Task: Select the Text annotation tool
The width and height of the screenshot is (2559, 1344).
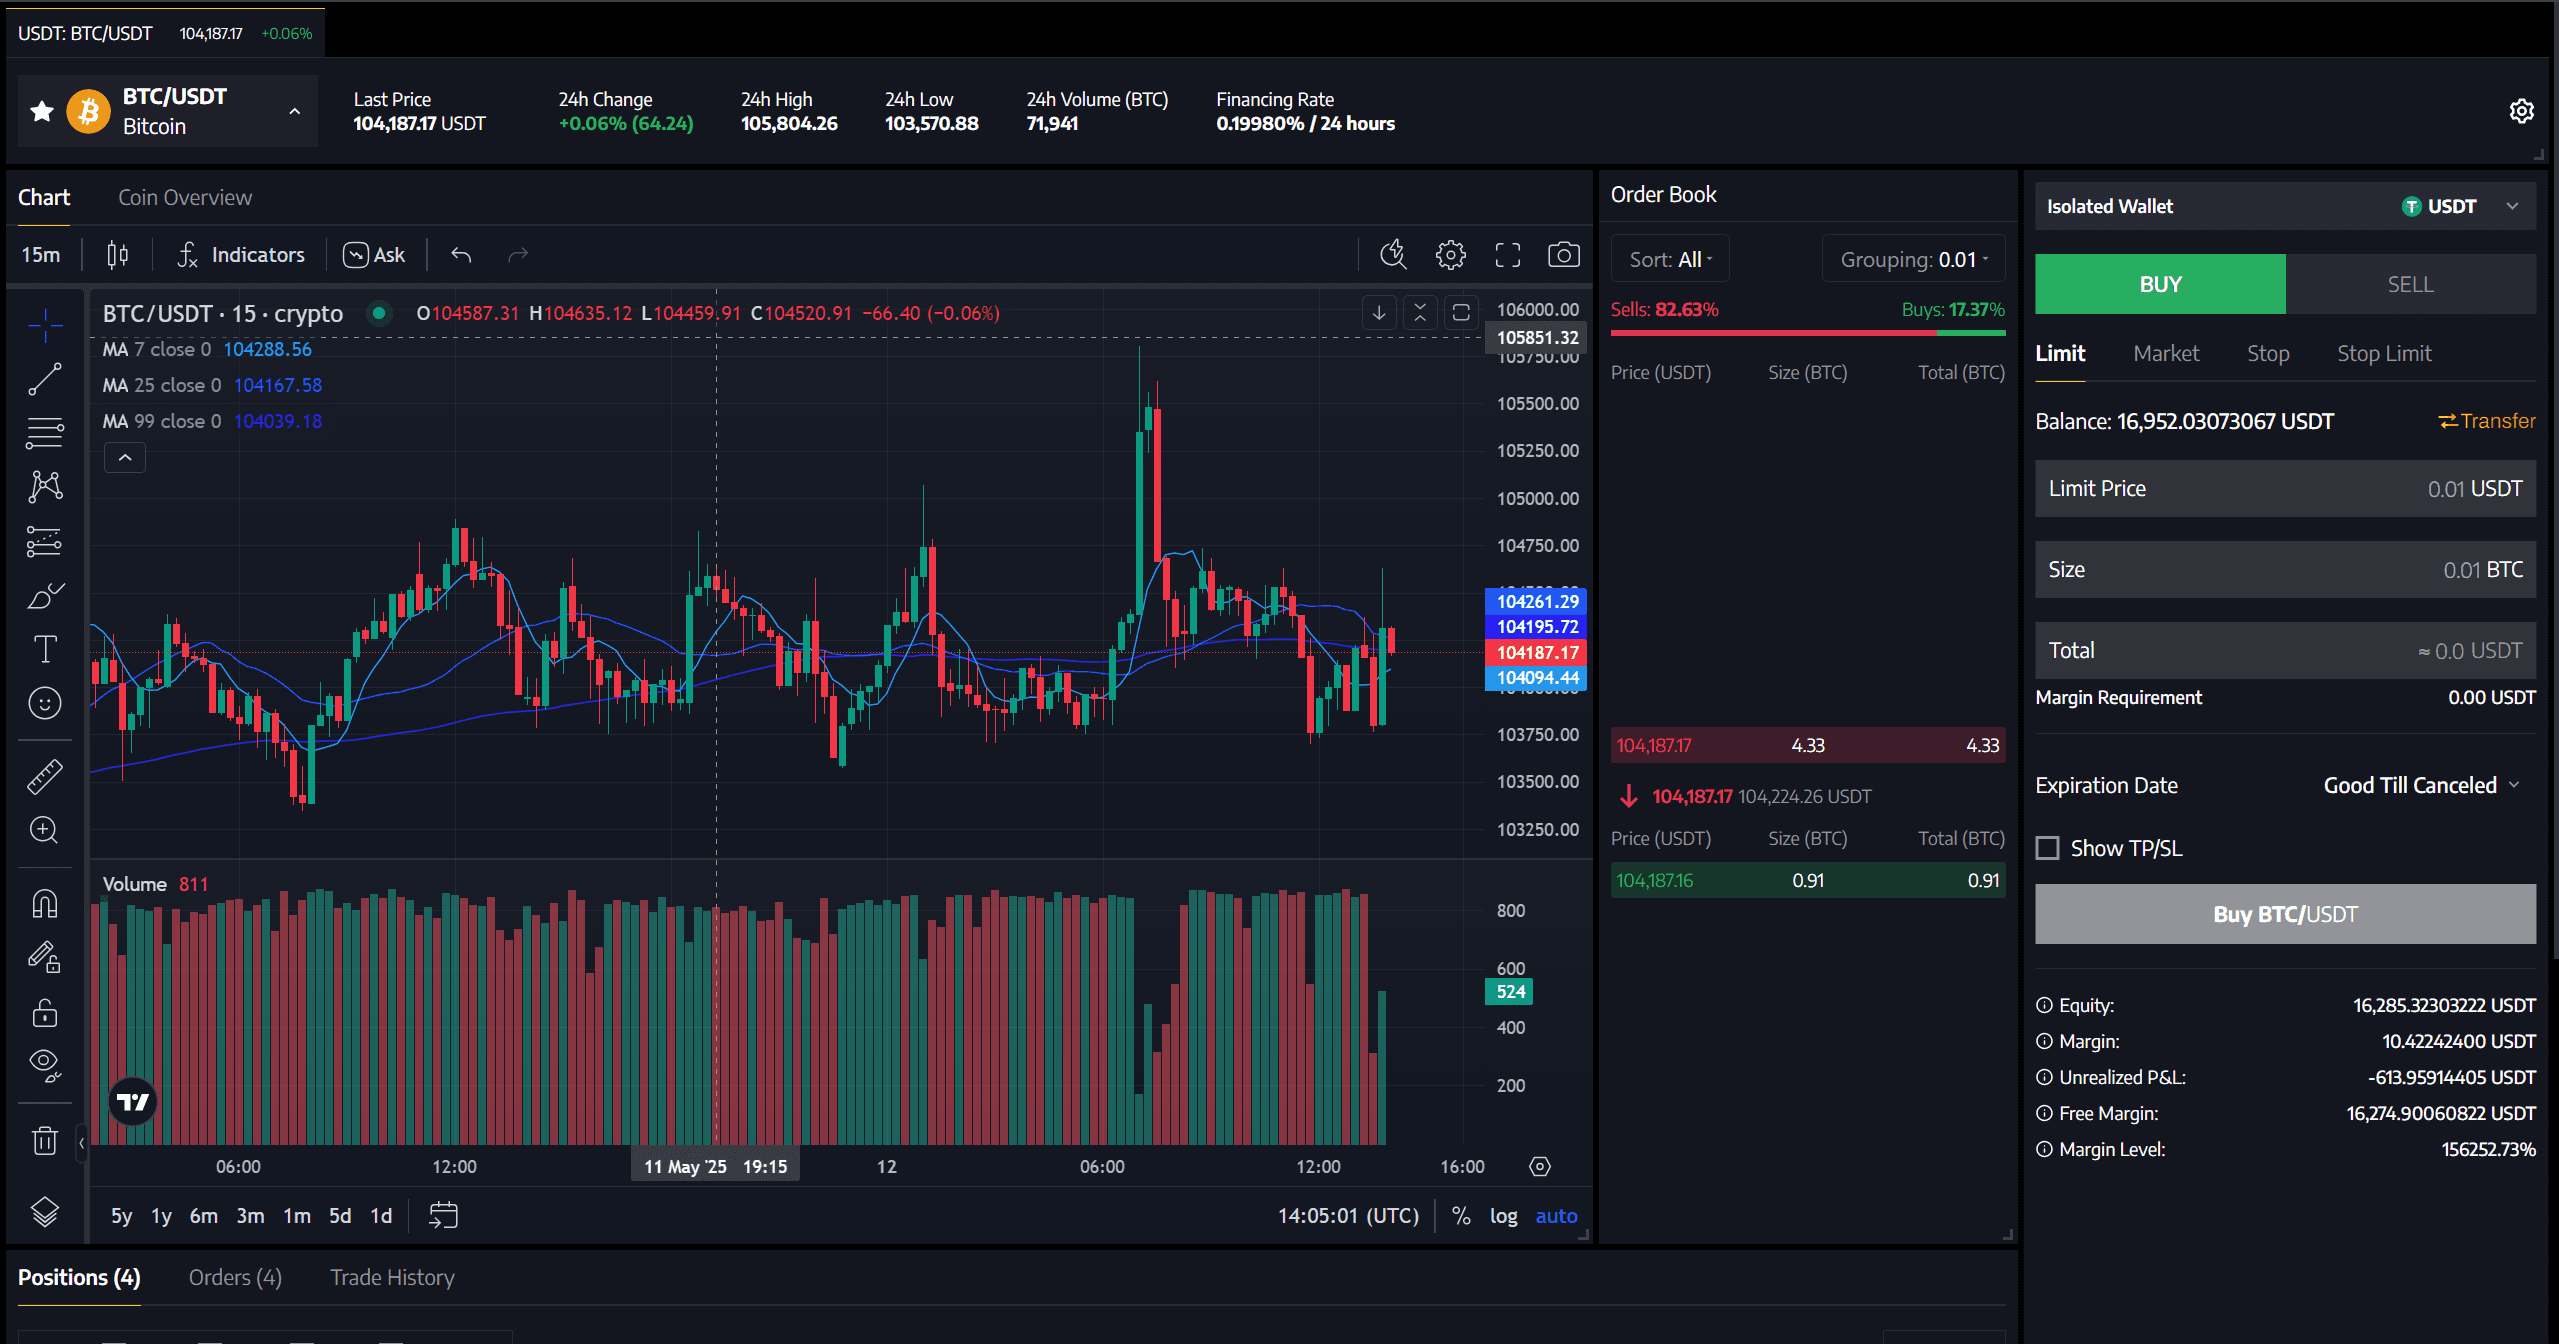Action: pyautogui.click(x=45, y=649)
